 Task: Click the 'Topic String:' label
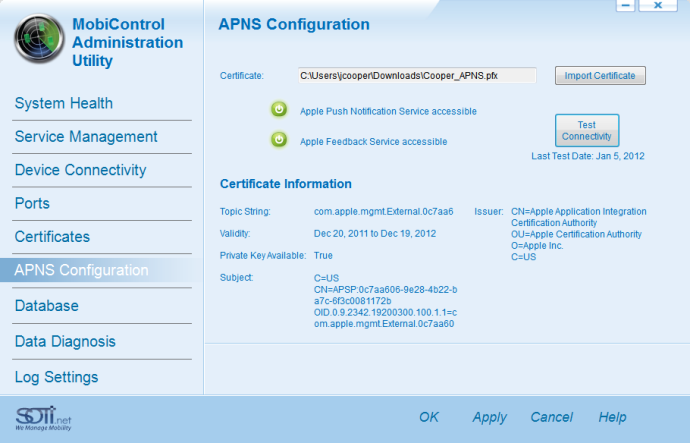pos(245,212)
